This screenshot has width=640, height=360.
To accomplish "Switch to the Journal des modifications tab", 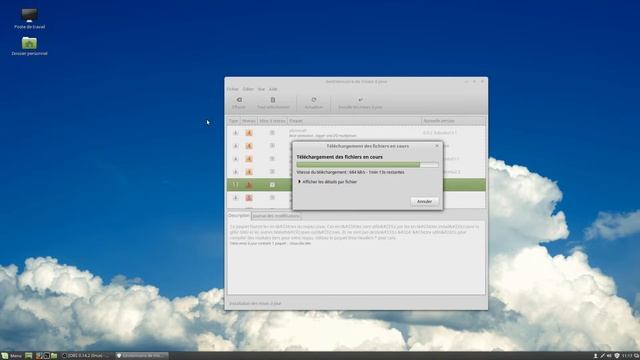I will pyautogui.click(x=276, y=216).
